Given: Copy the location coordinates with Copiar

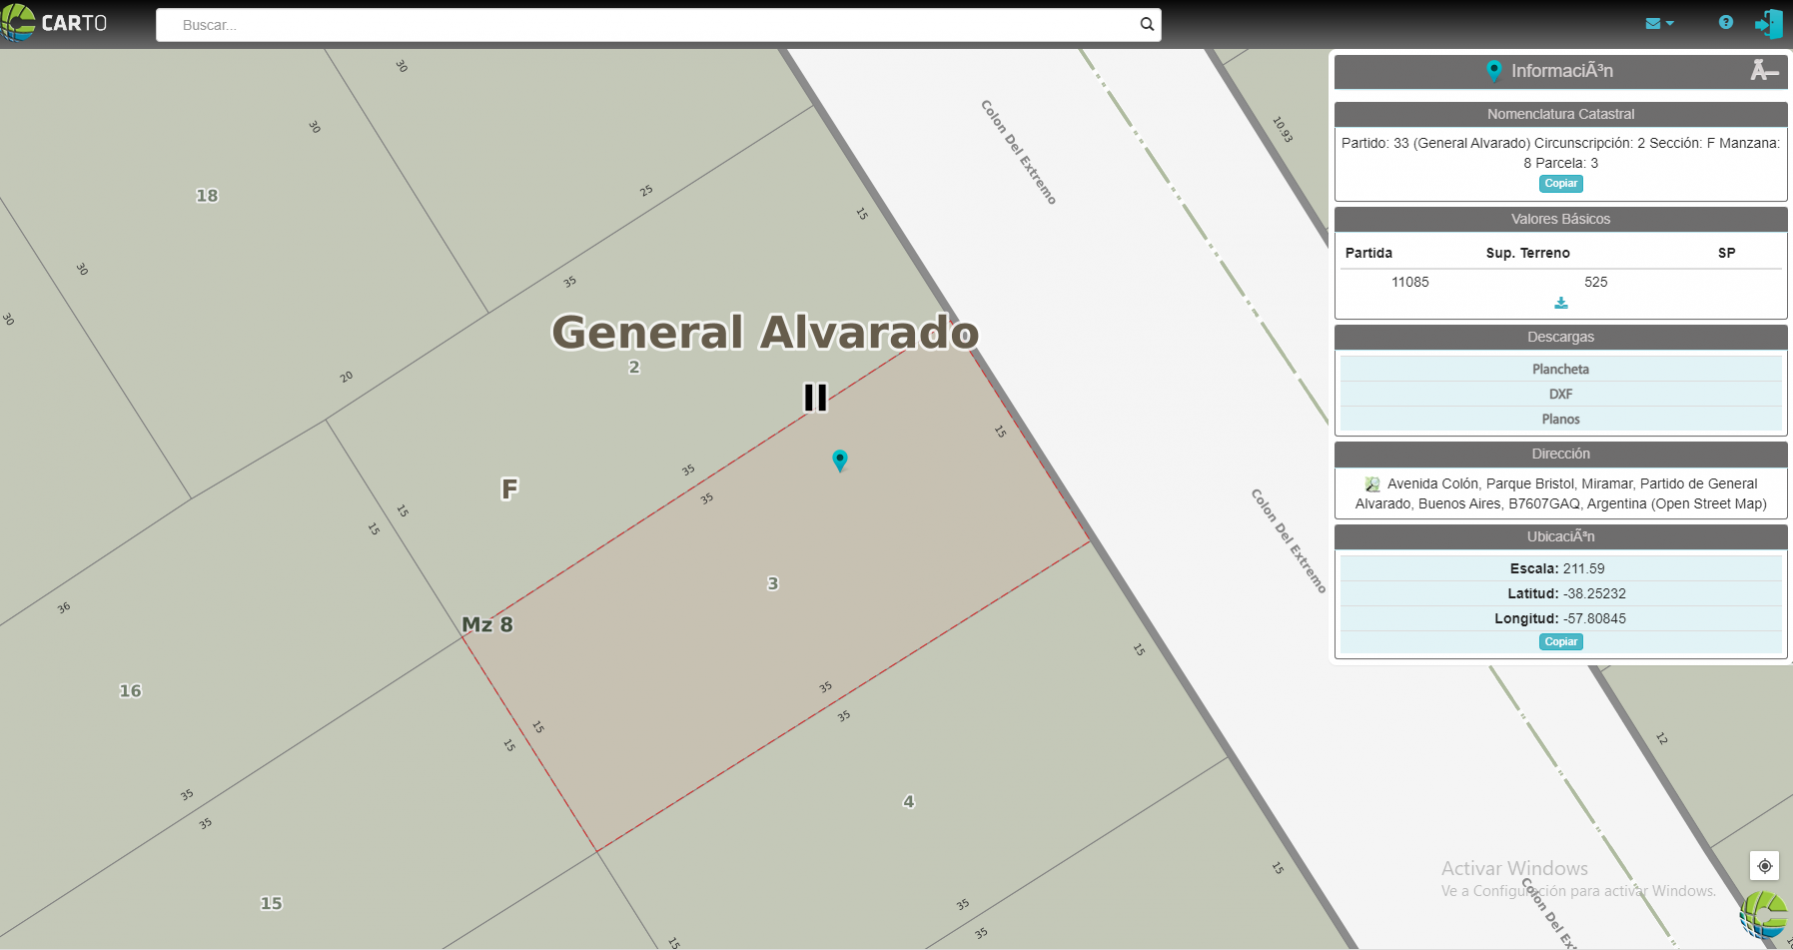Looking at the screenshot, I should click(1560, 642).
